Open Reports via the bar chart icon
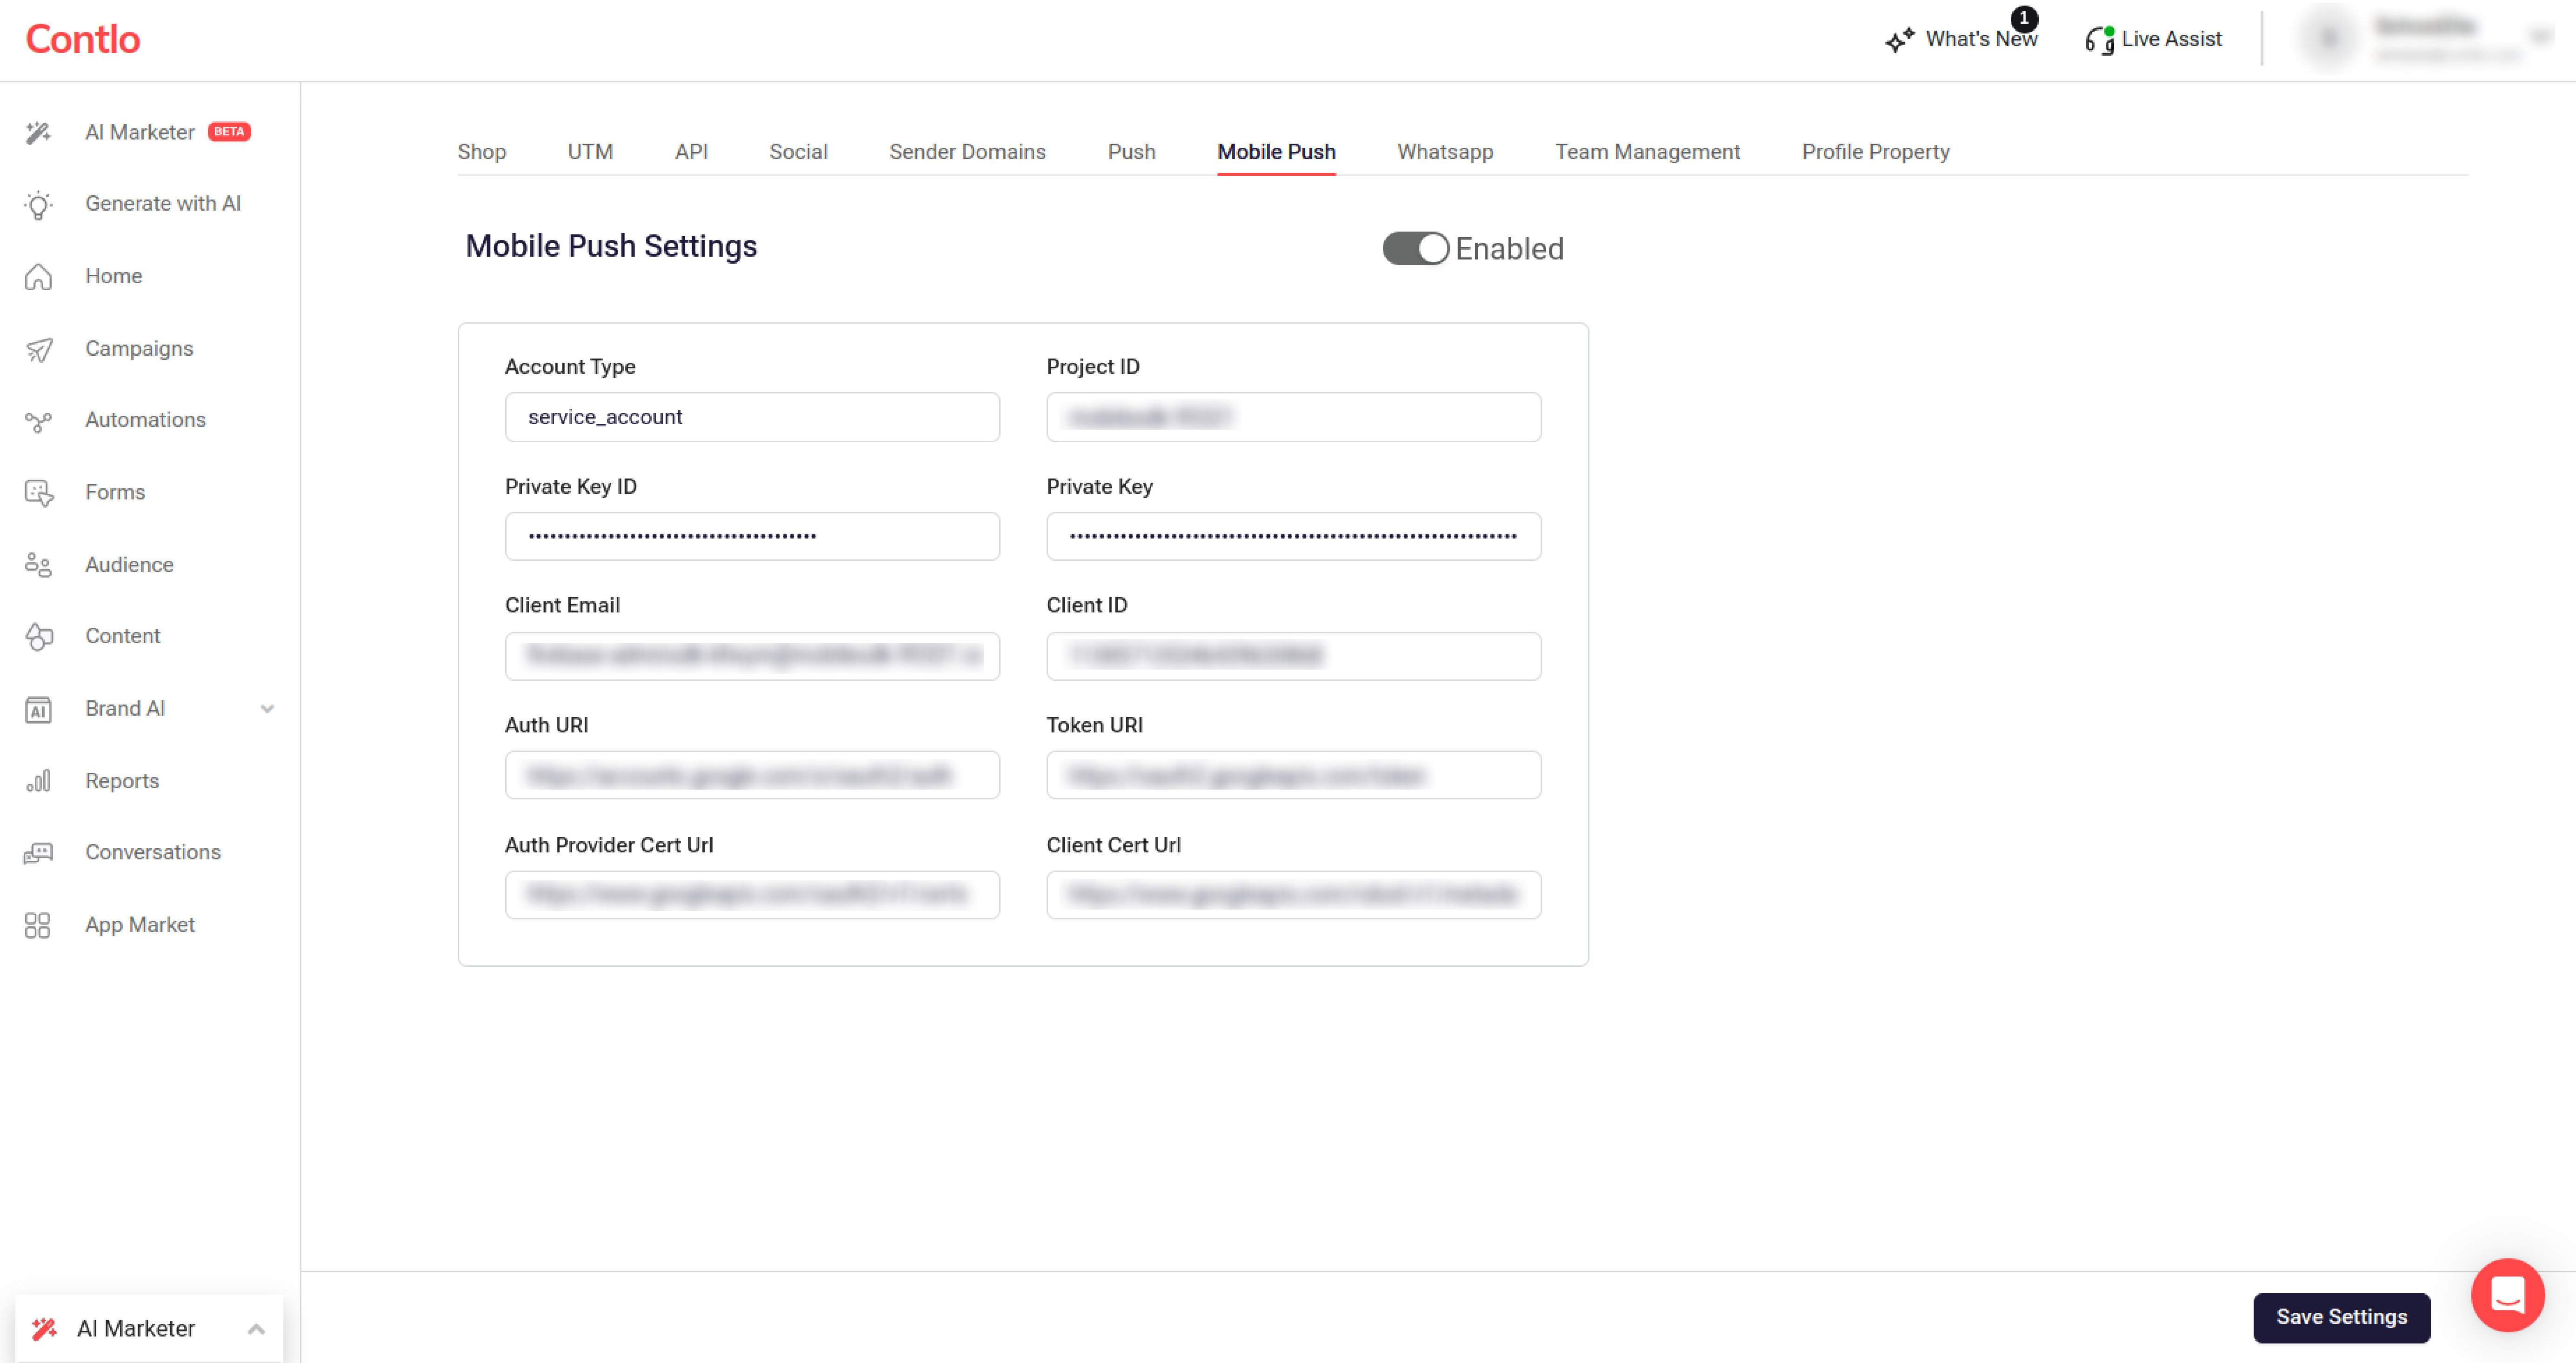Viewport: 2576px width, 1363px height. (x=38, y=781)
